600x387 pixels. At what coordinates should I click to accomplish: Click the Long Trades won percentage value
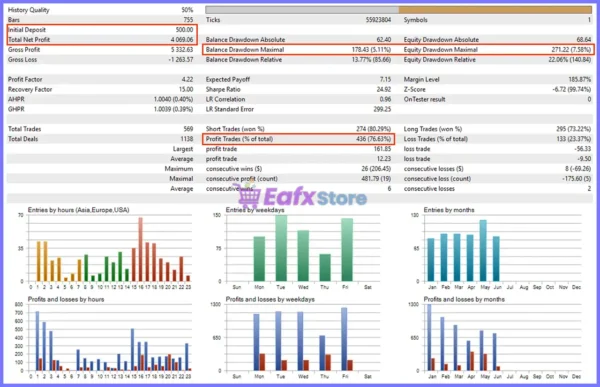coord(573,129)
